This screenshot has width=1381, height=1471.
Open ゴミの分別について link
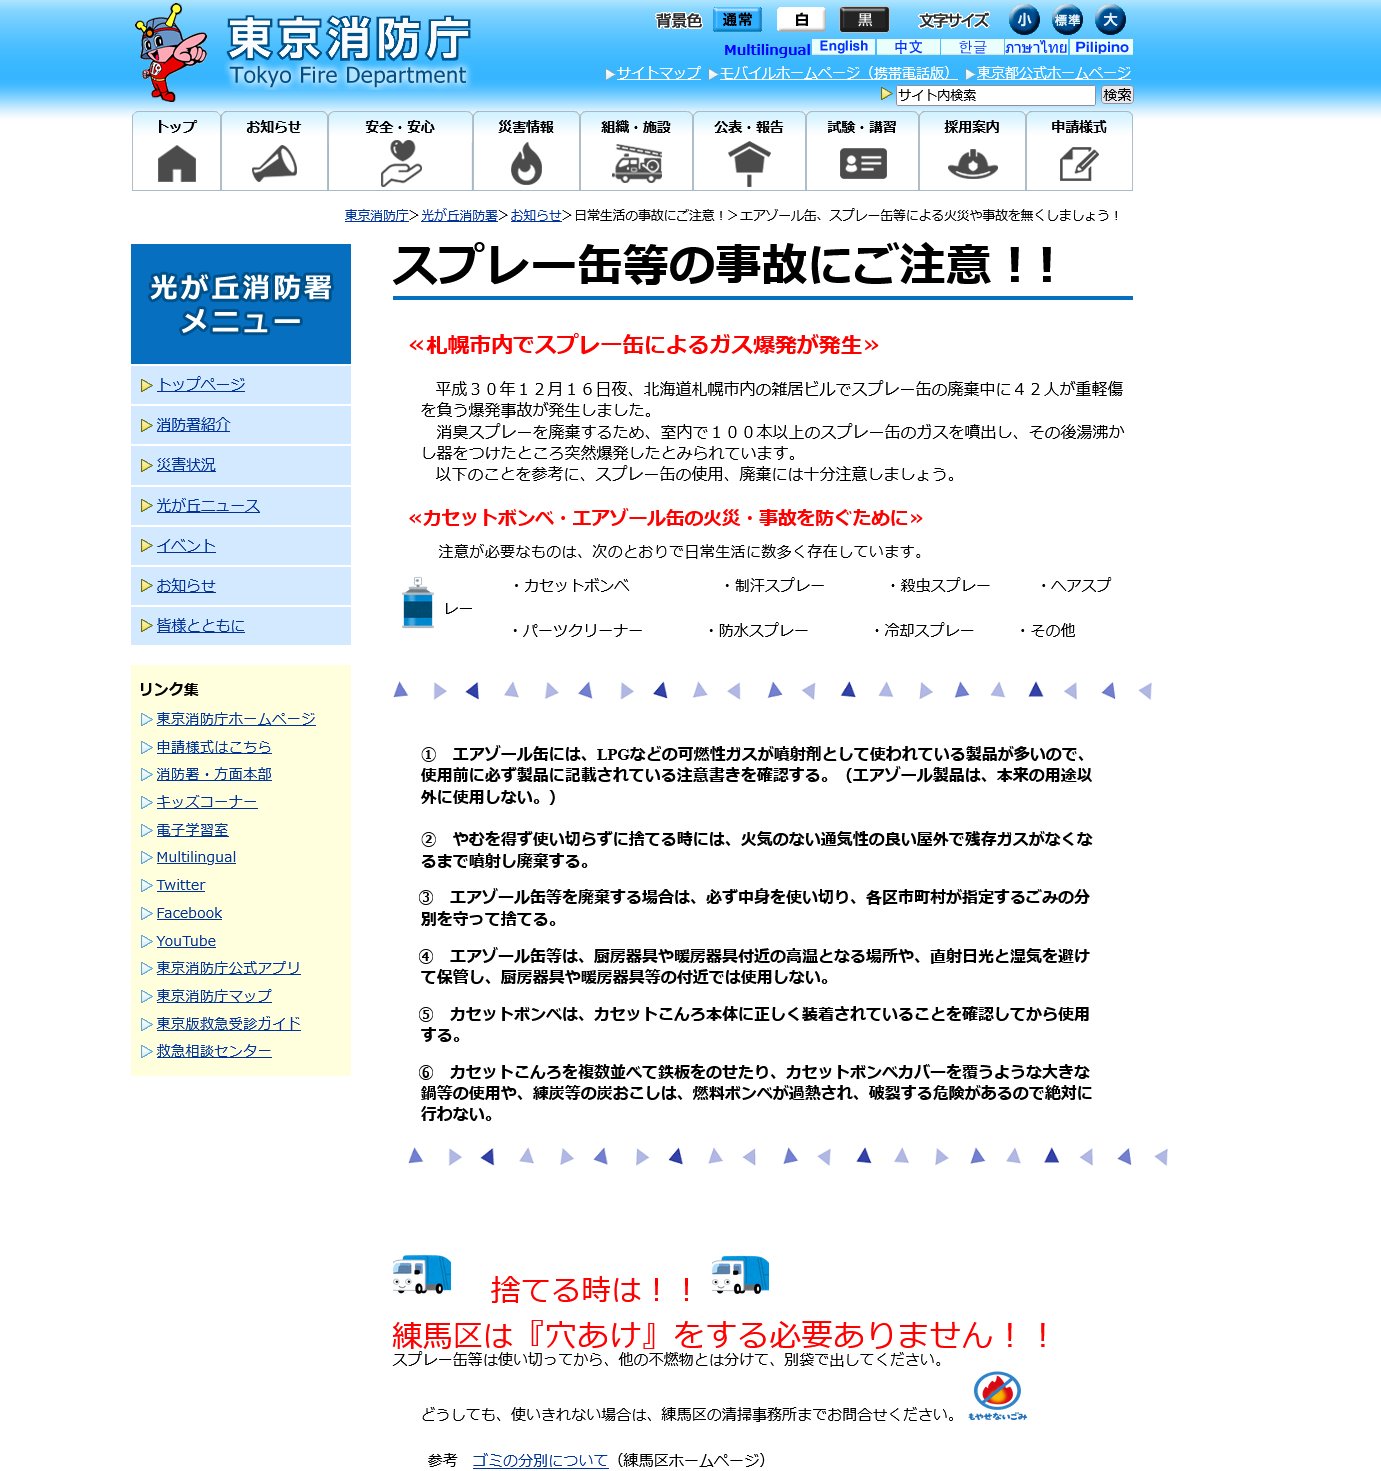[540, 1460]
